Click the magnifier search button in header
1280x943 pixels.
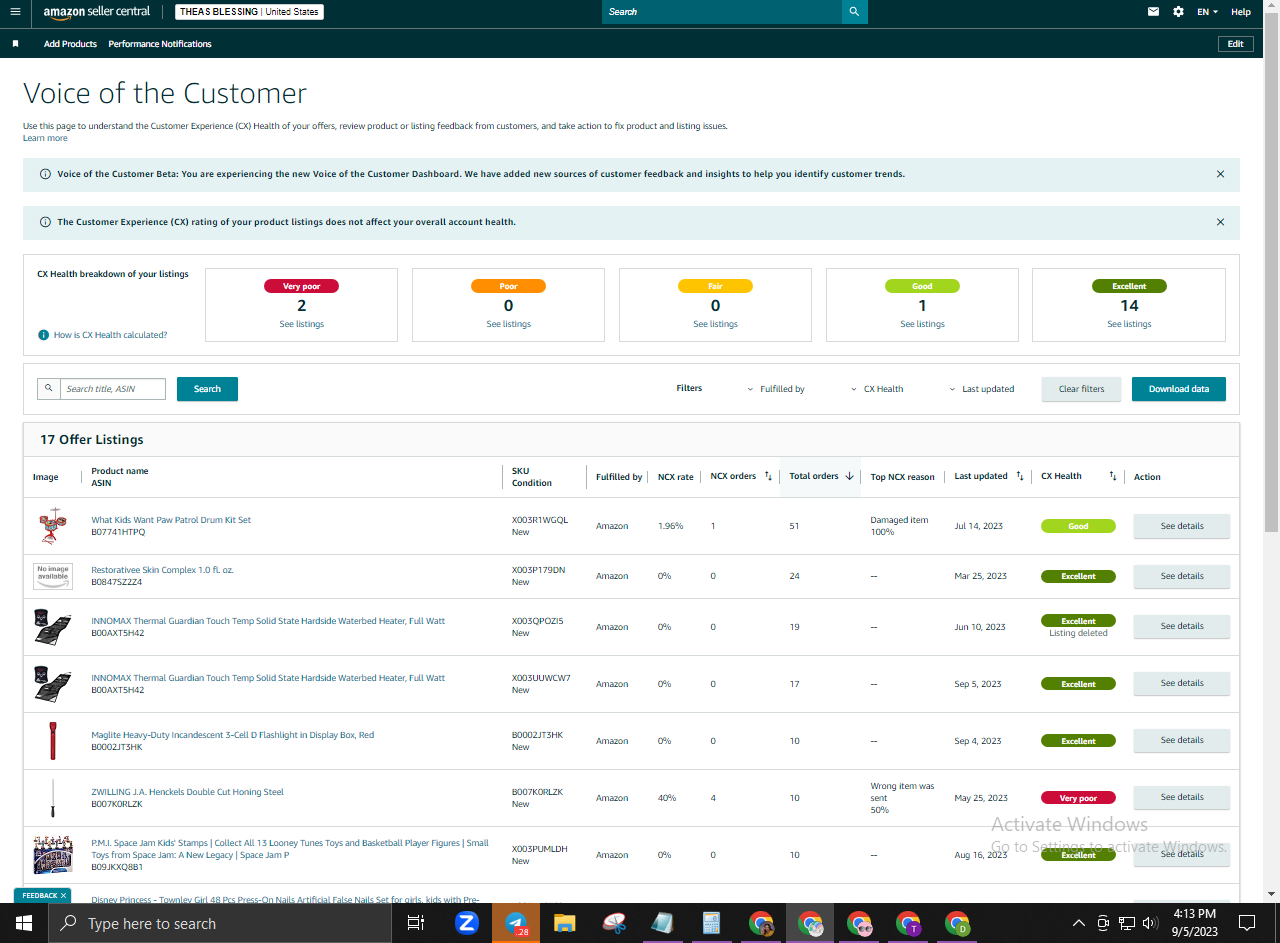click(854, 12)
